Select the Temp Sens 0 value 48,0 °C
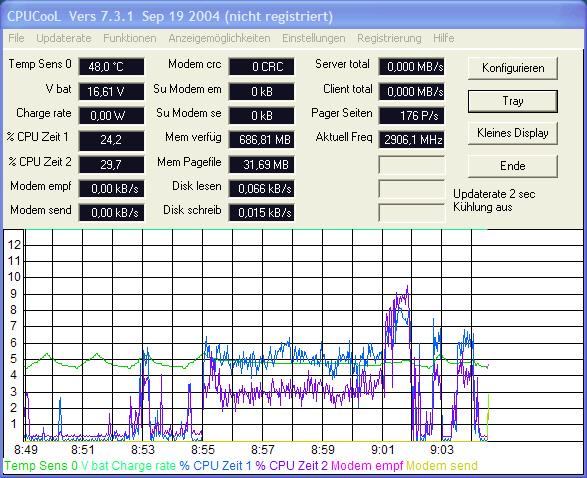This screenshot has height=478, width=587. pos(111,67)
